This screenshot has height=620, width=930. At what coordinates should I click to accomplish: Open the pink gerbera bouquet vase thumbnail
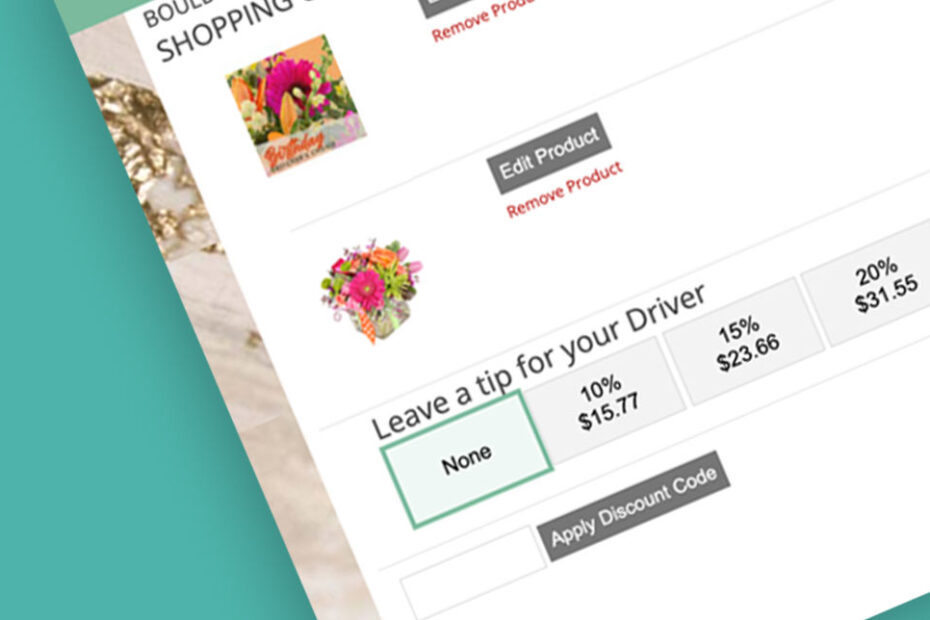click(x=372, y=290)
